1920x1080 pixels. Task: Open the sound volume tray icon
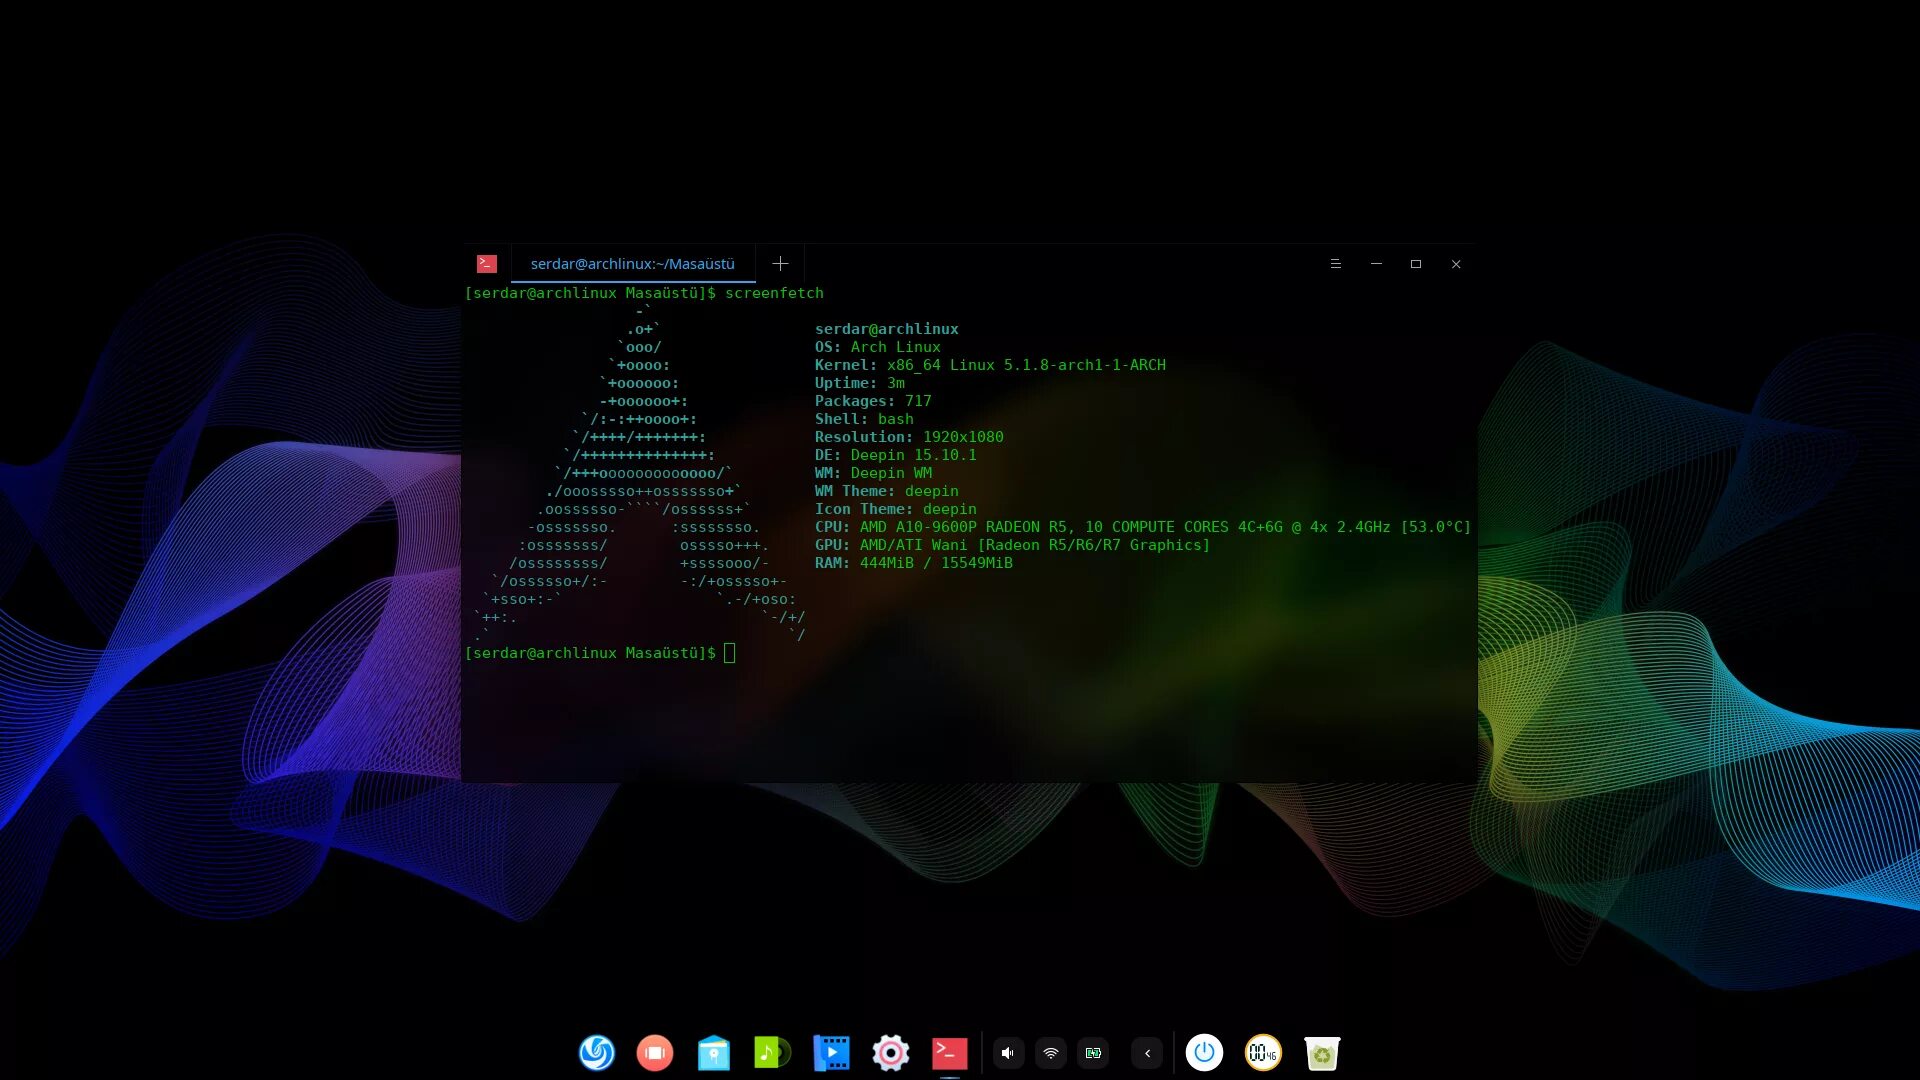(1008, 1053)
